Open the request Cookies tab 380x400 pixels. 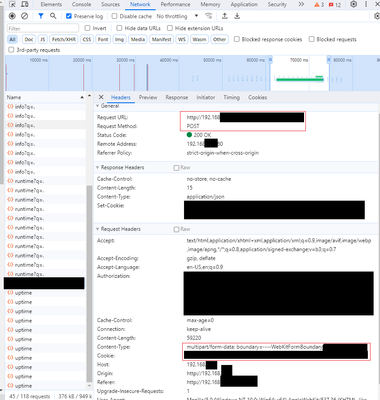[258, 97]
